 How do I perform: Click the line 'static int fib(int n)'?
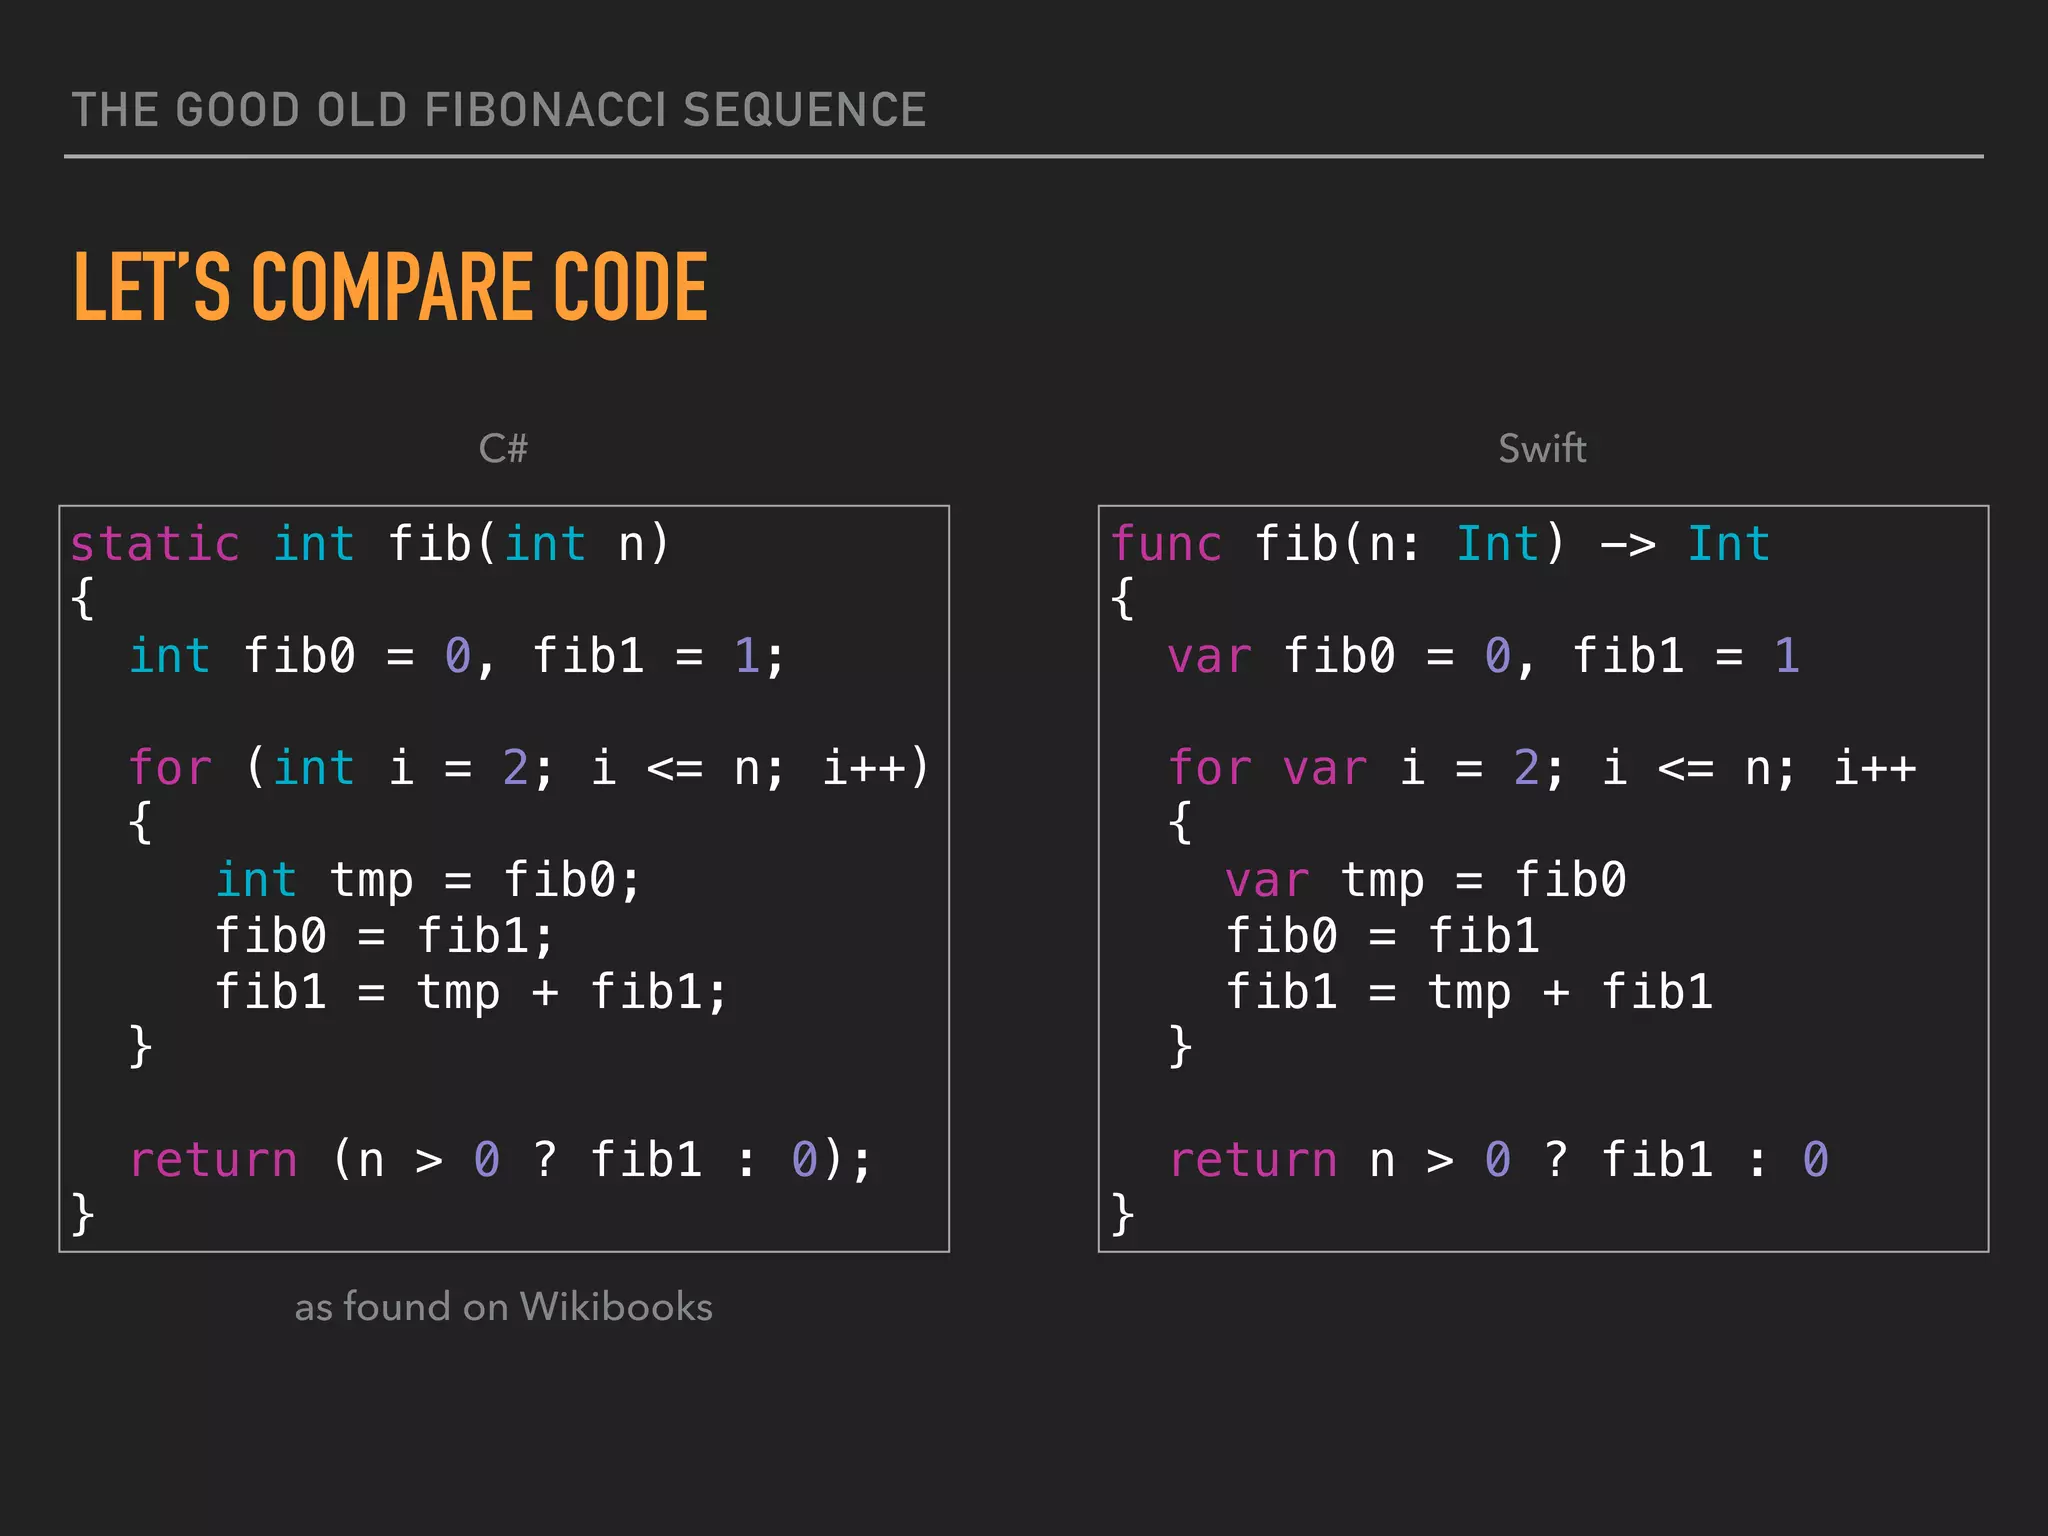click(x=369, y=546)
